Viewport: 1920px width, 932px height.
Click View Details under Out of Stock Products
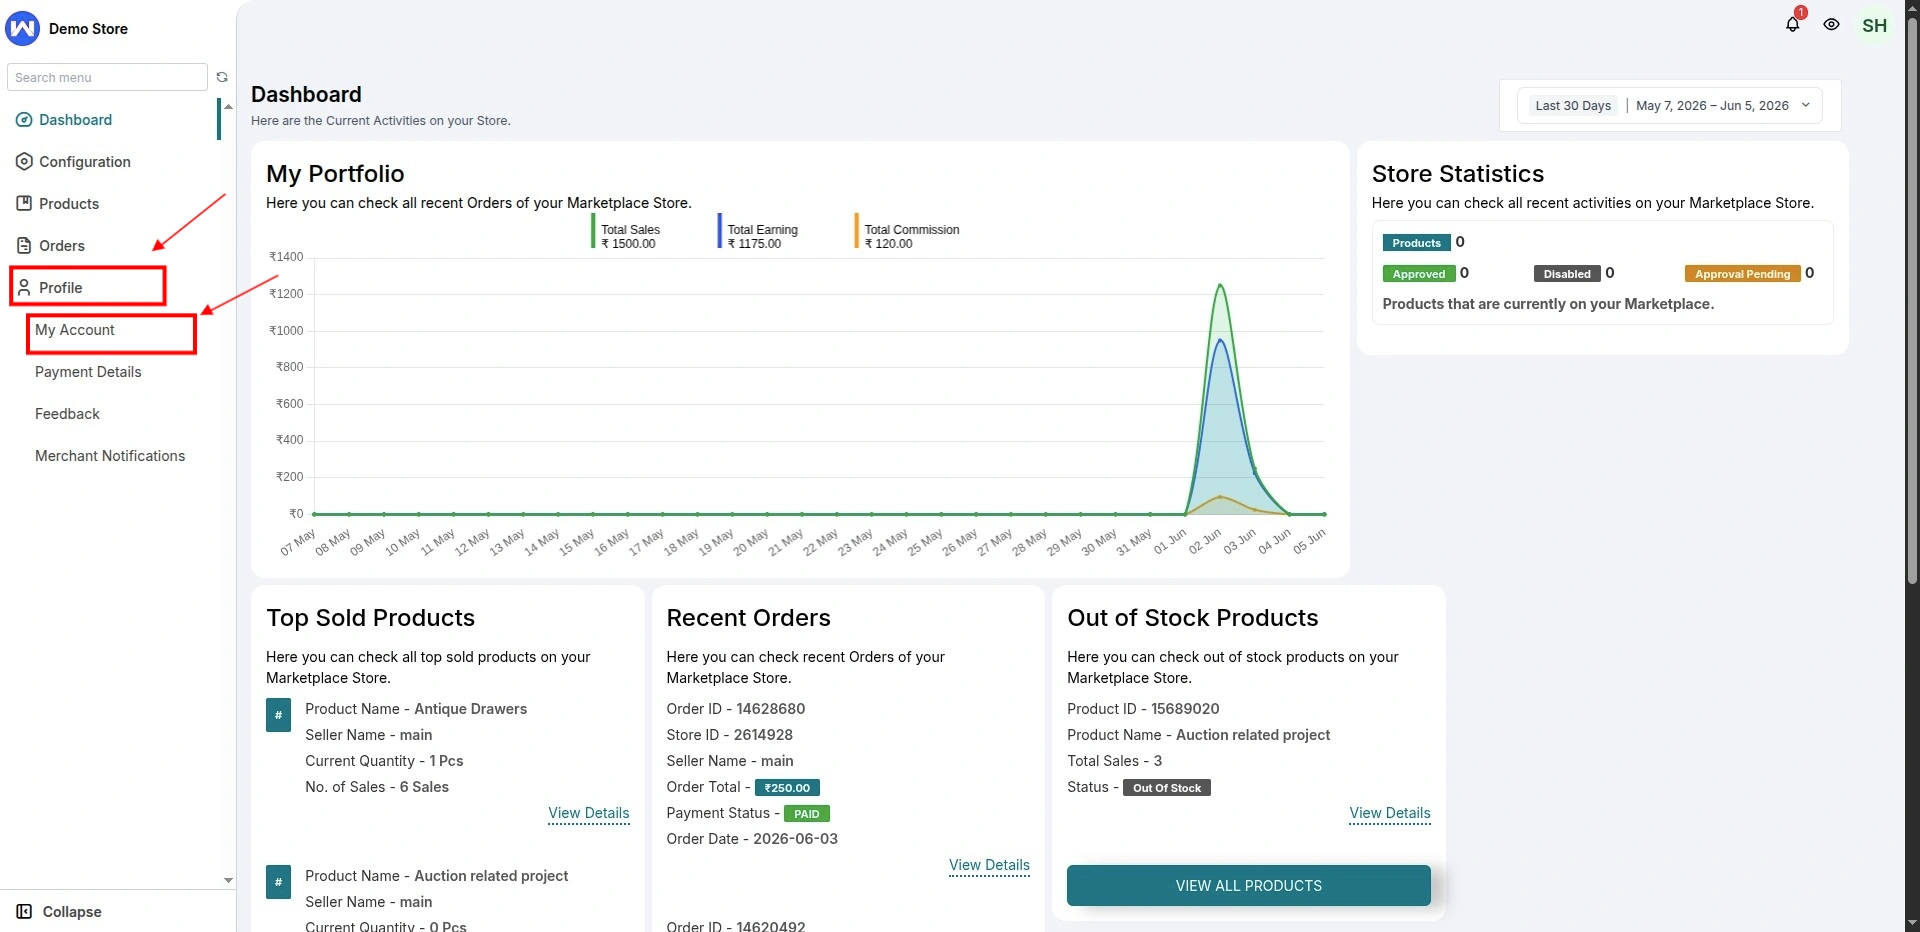pos(1390,813)
